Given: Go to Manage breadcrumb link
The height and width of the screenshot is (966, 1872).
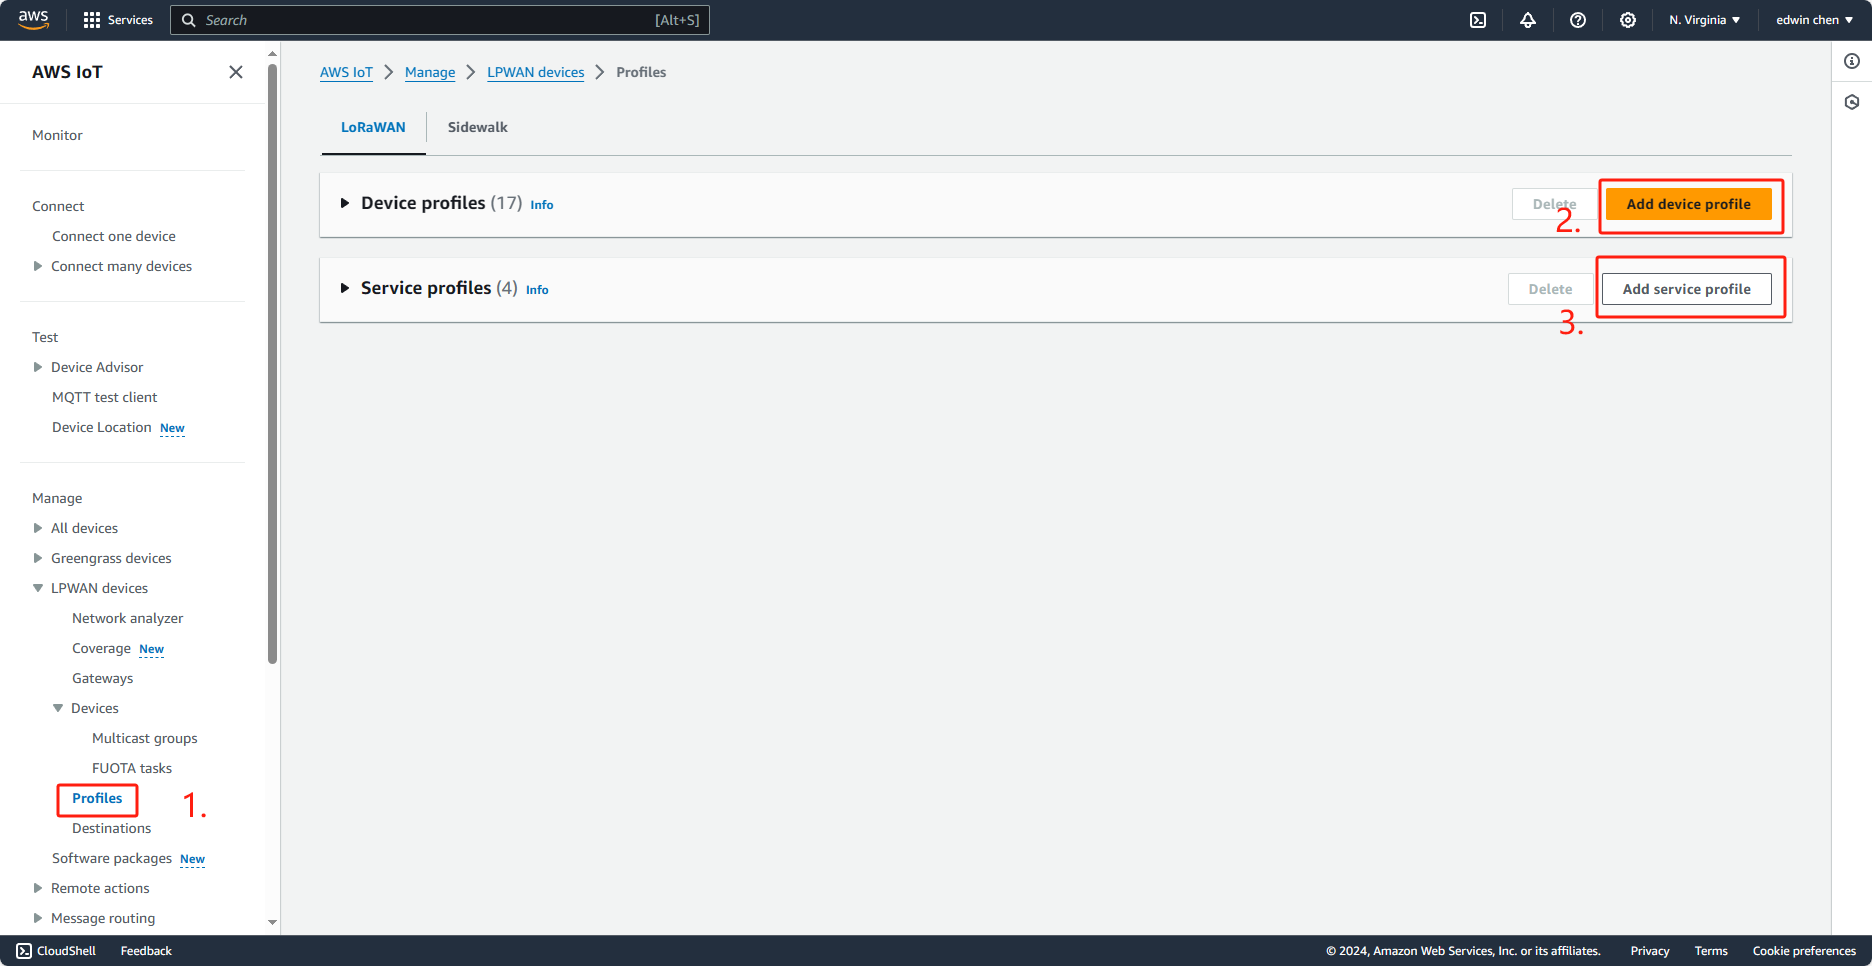Looking at the screenshot, I should [430, 72].
